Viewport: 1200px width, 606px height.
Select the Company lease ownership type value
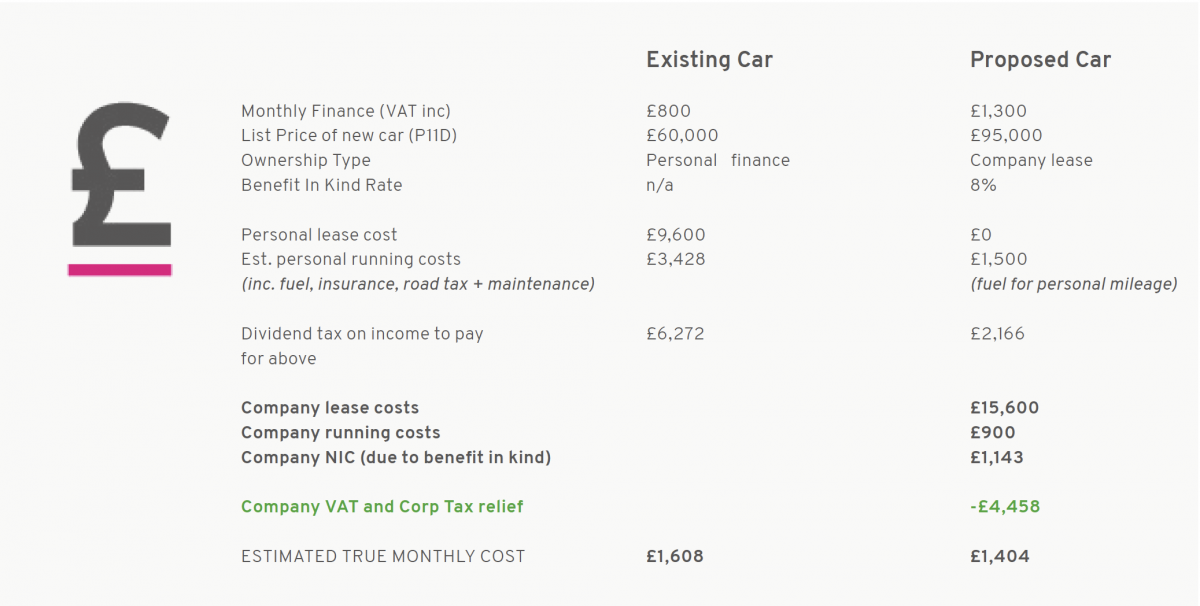click(x=1031, y=160)
